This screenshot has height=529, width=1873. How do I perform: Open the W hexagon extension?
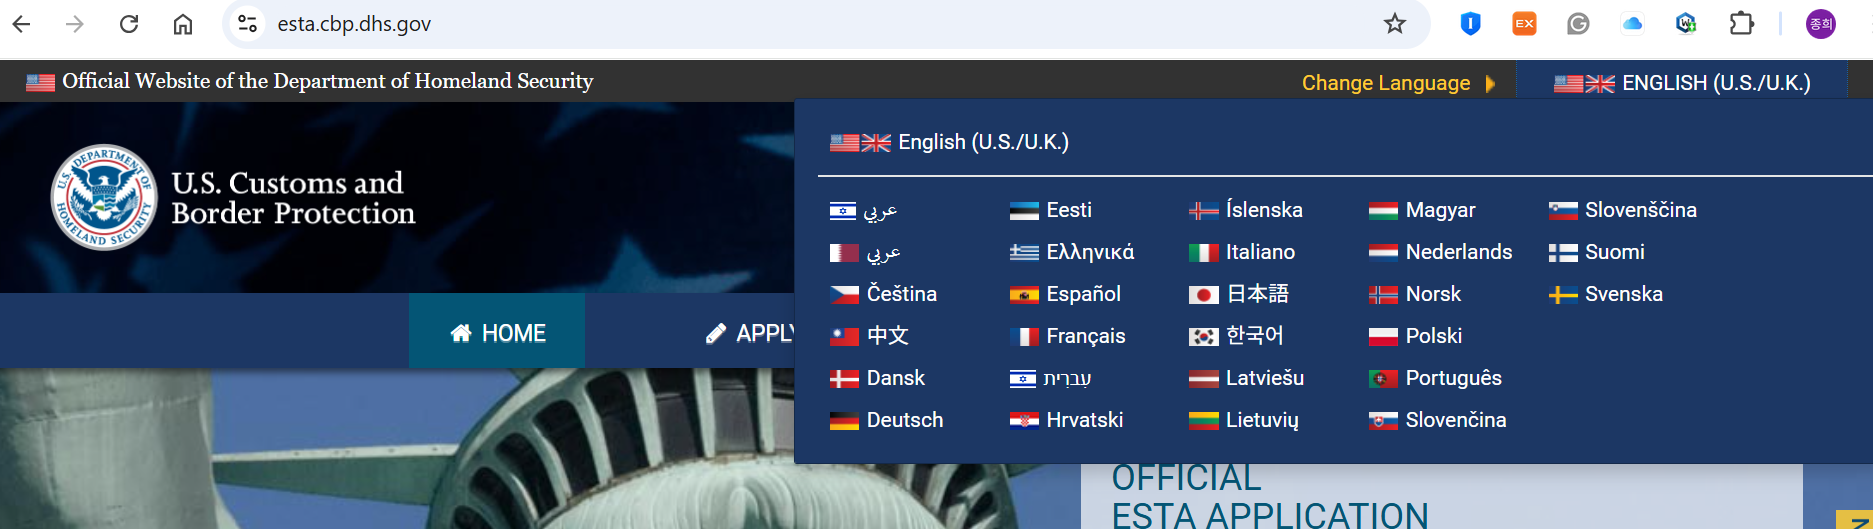[x=1686, y=24]
